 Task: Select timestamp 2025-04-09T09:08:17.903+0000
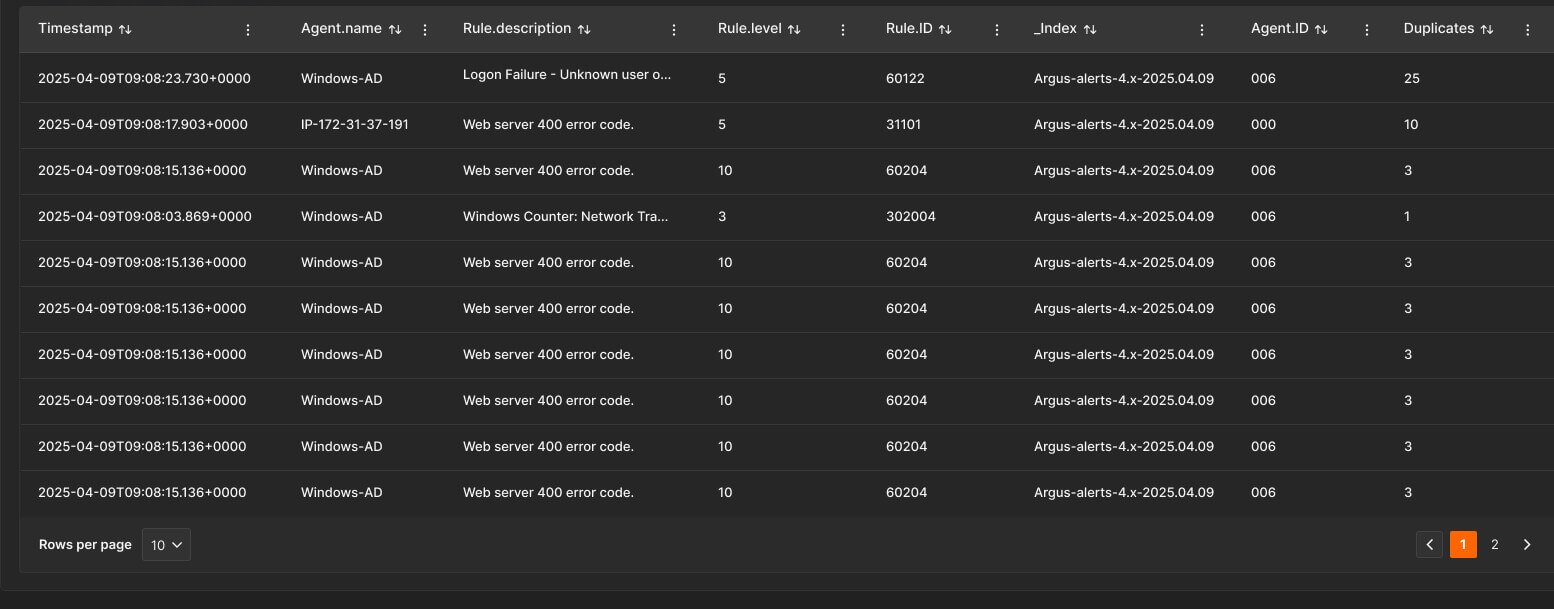click(x=143, y=124)
